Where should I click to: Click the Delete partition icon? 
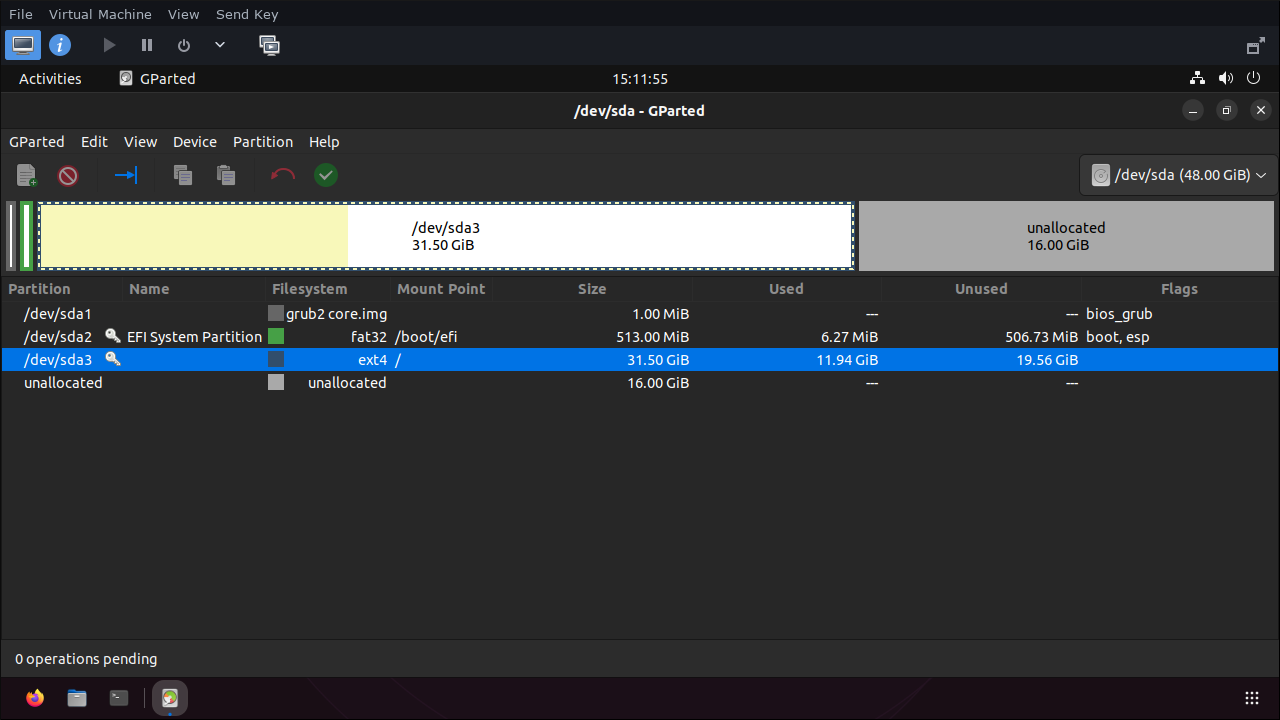tap(68, 176)
